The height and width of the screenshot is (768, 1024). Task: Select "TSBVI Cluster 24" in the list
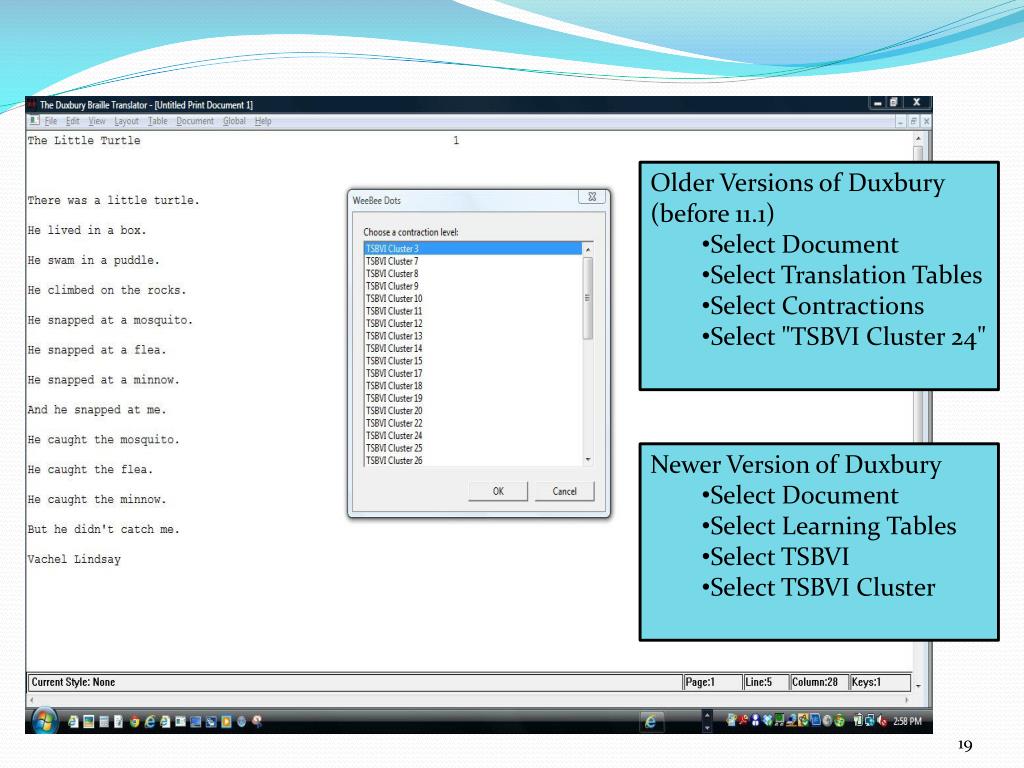473,436
